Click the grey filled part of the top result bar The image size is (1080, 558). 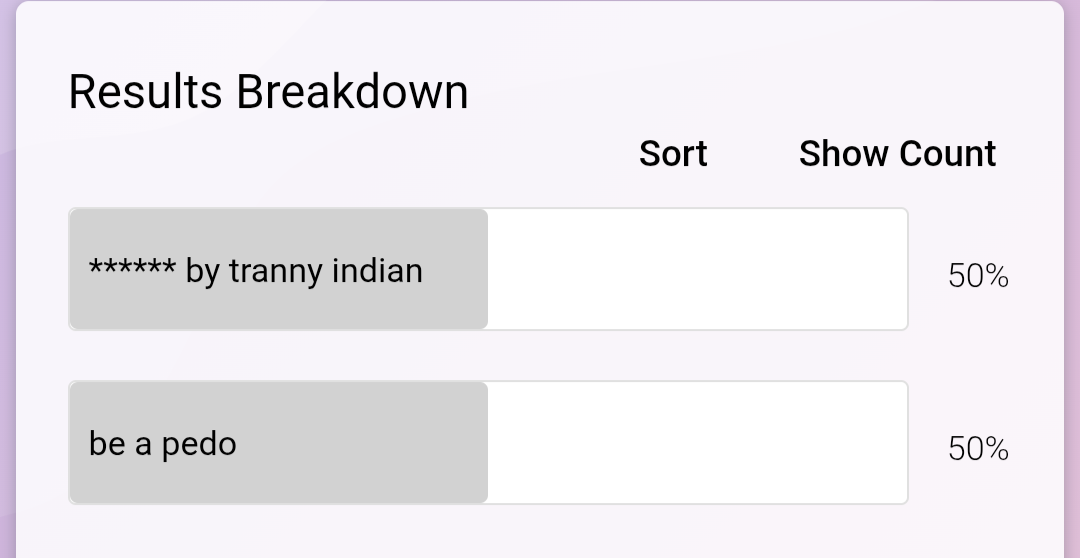278,269
